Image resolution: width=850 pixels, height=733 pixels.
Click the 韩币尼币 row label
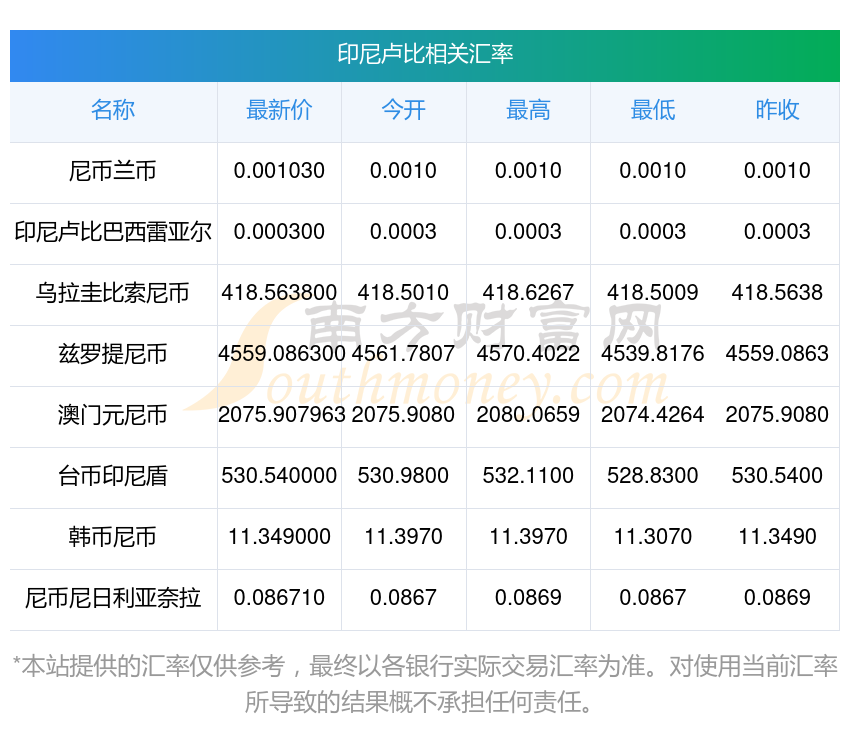(113, 537)
